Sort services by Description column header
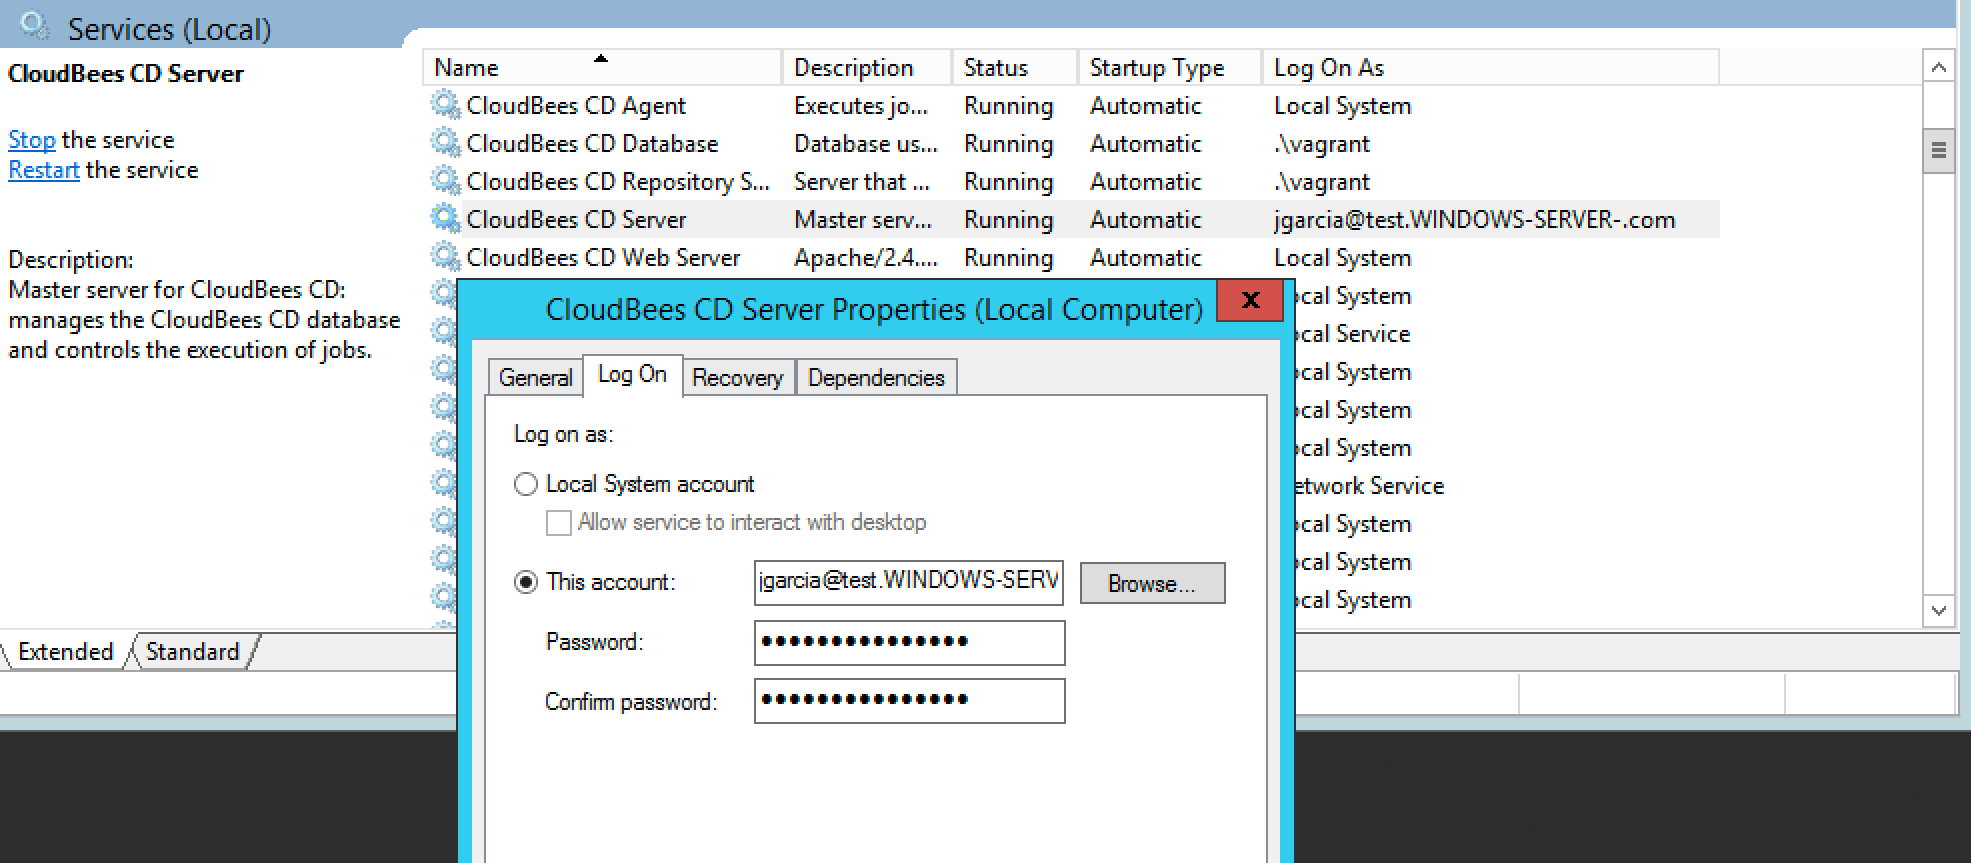This screenshot has width=1971, height=863. click(867, 68)
